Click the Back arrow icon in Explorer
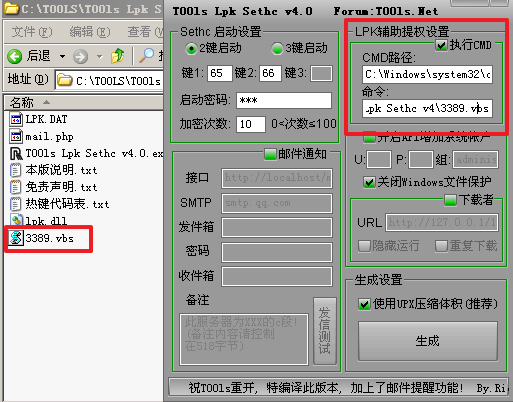The width and height of the screenshot is (513, 402). [15, 56]
